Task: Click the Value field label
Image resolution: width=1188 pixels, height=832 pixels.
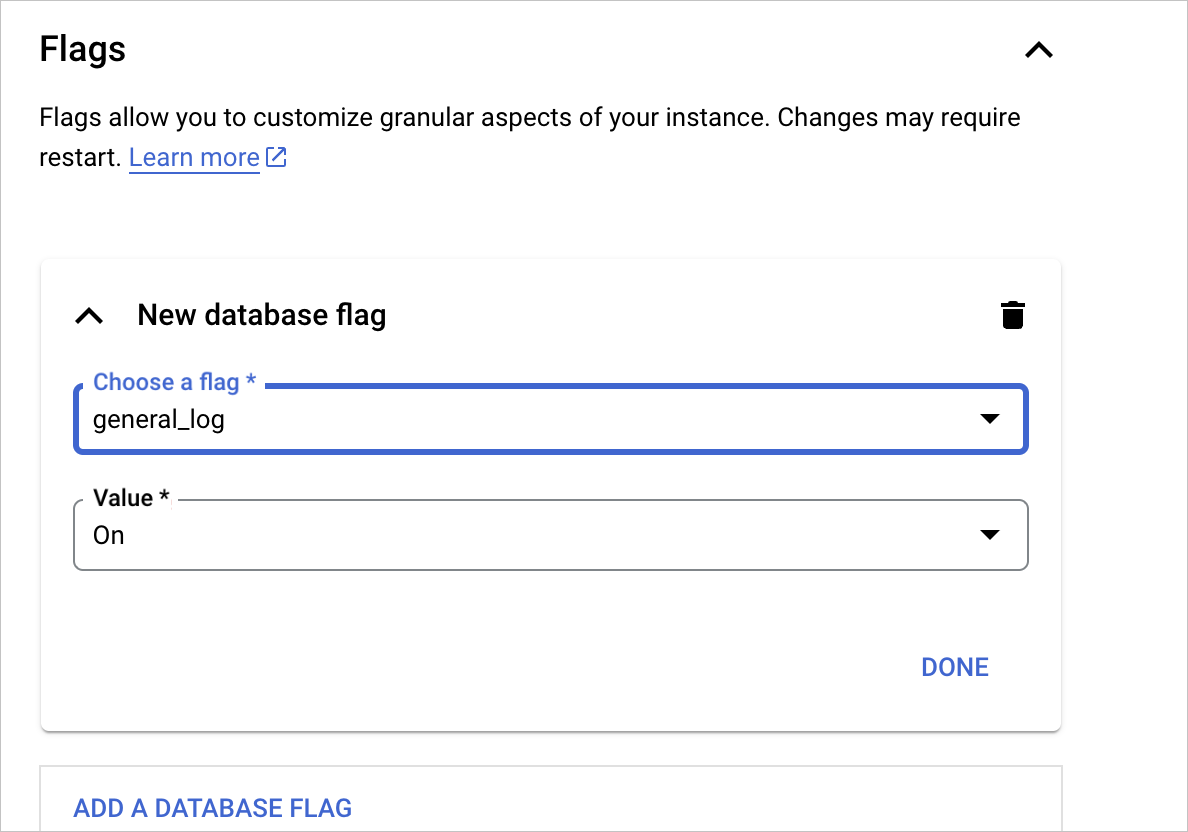Action: (x=130, y=498)
